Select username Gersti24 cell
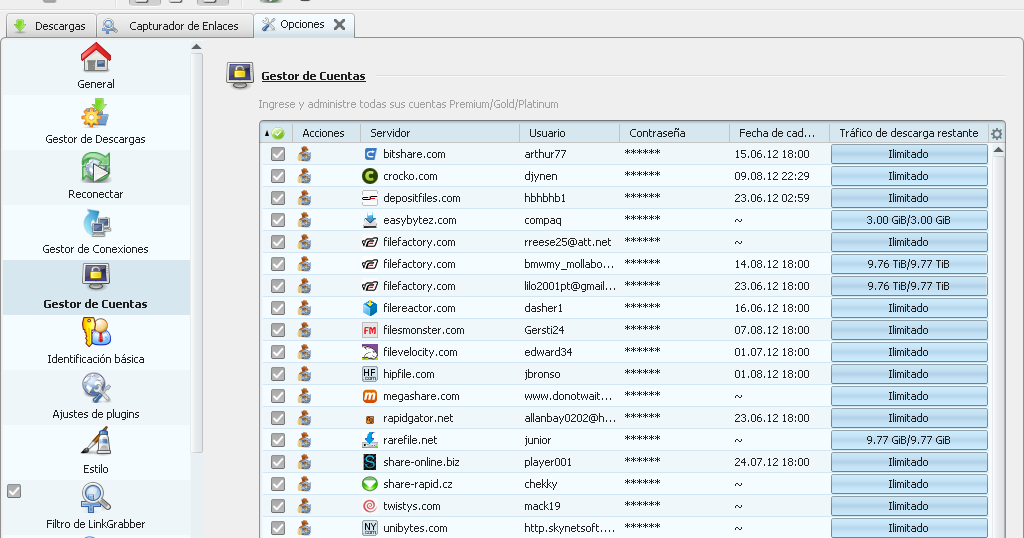 coord(544,330)
